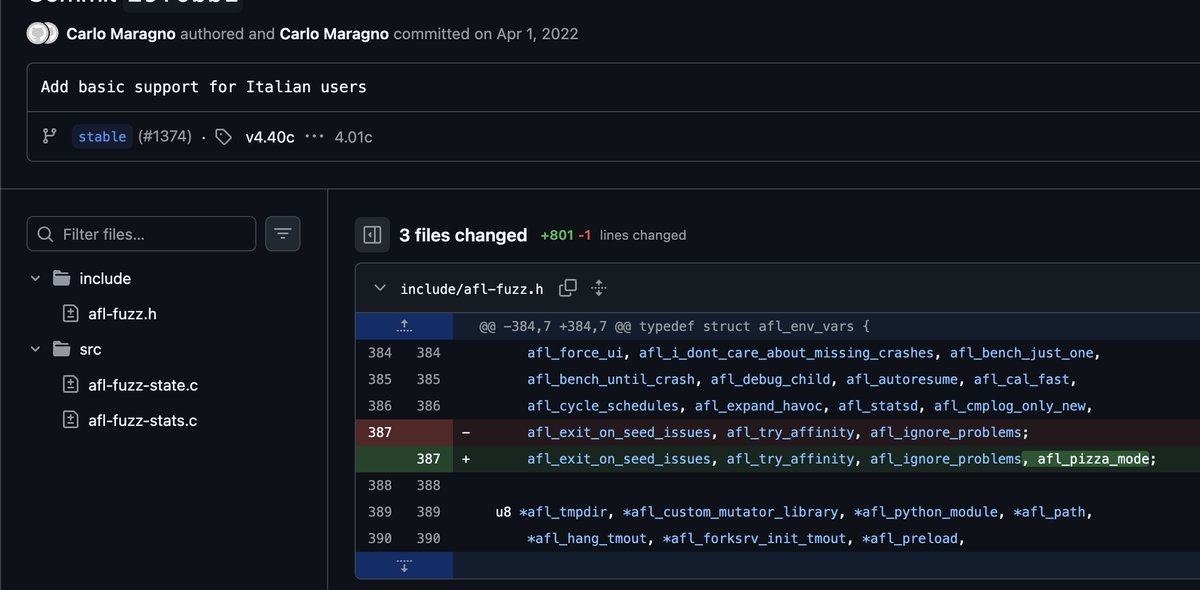Click the tag icon before v4.40c
The height and width of the screenshot is (590, 1200).
click(224, 137)
